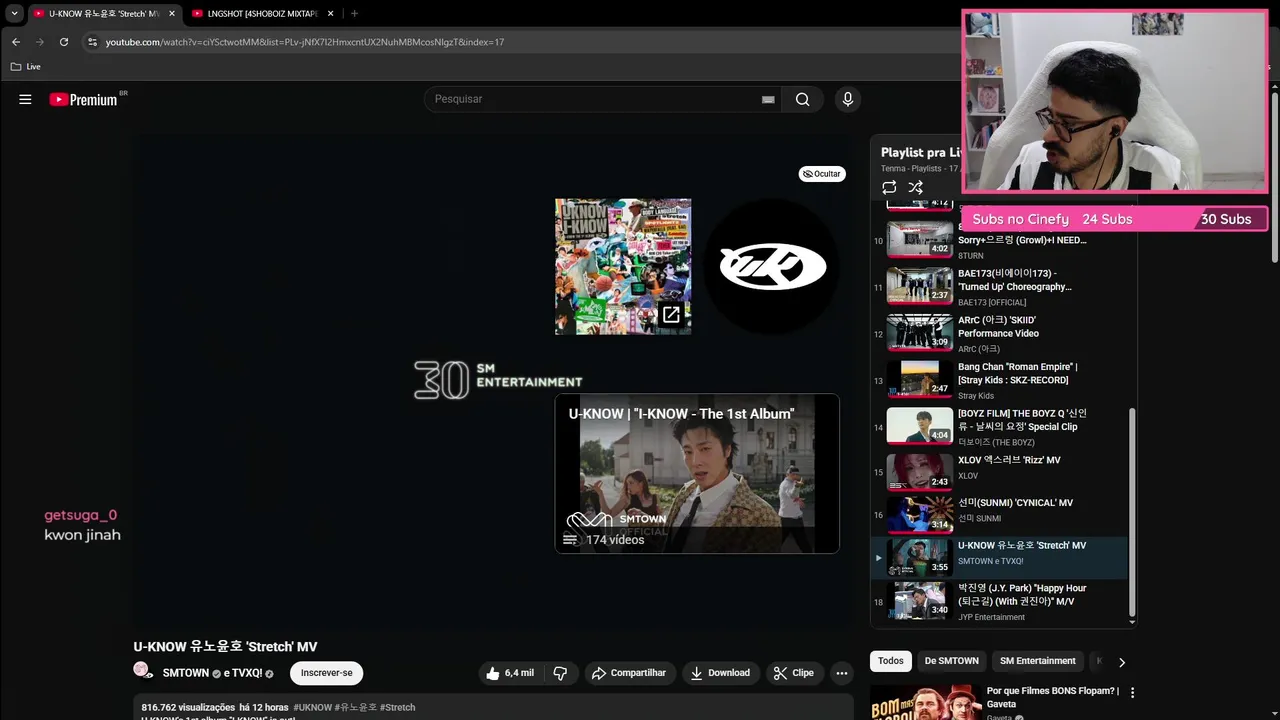Click the playlist panel scrollbar
The image size is (1280, 720).
pos(1133,510)
